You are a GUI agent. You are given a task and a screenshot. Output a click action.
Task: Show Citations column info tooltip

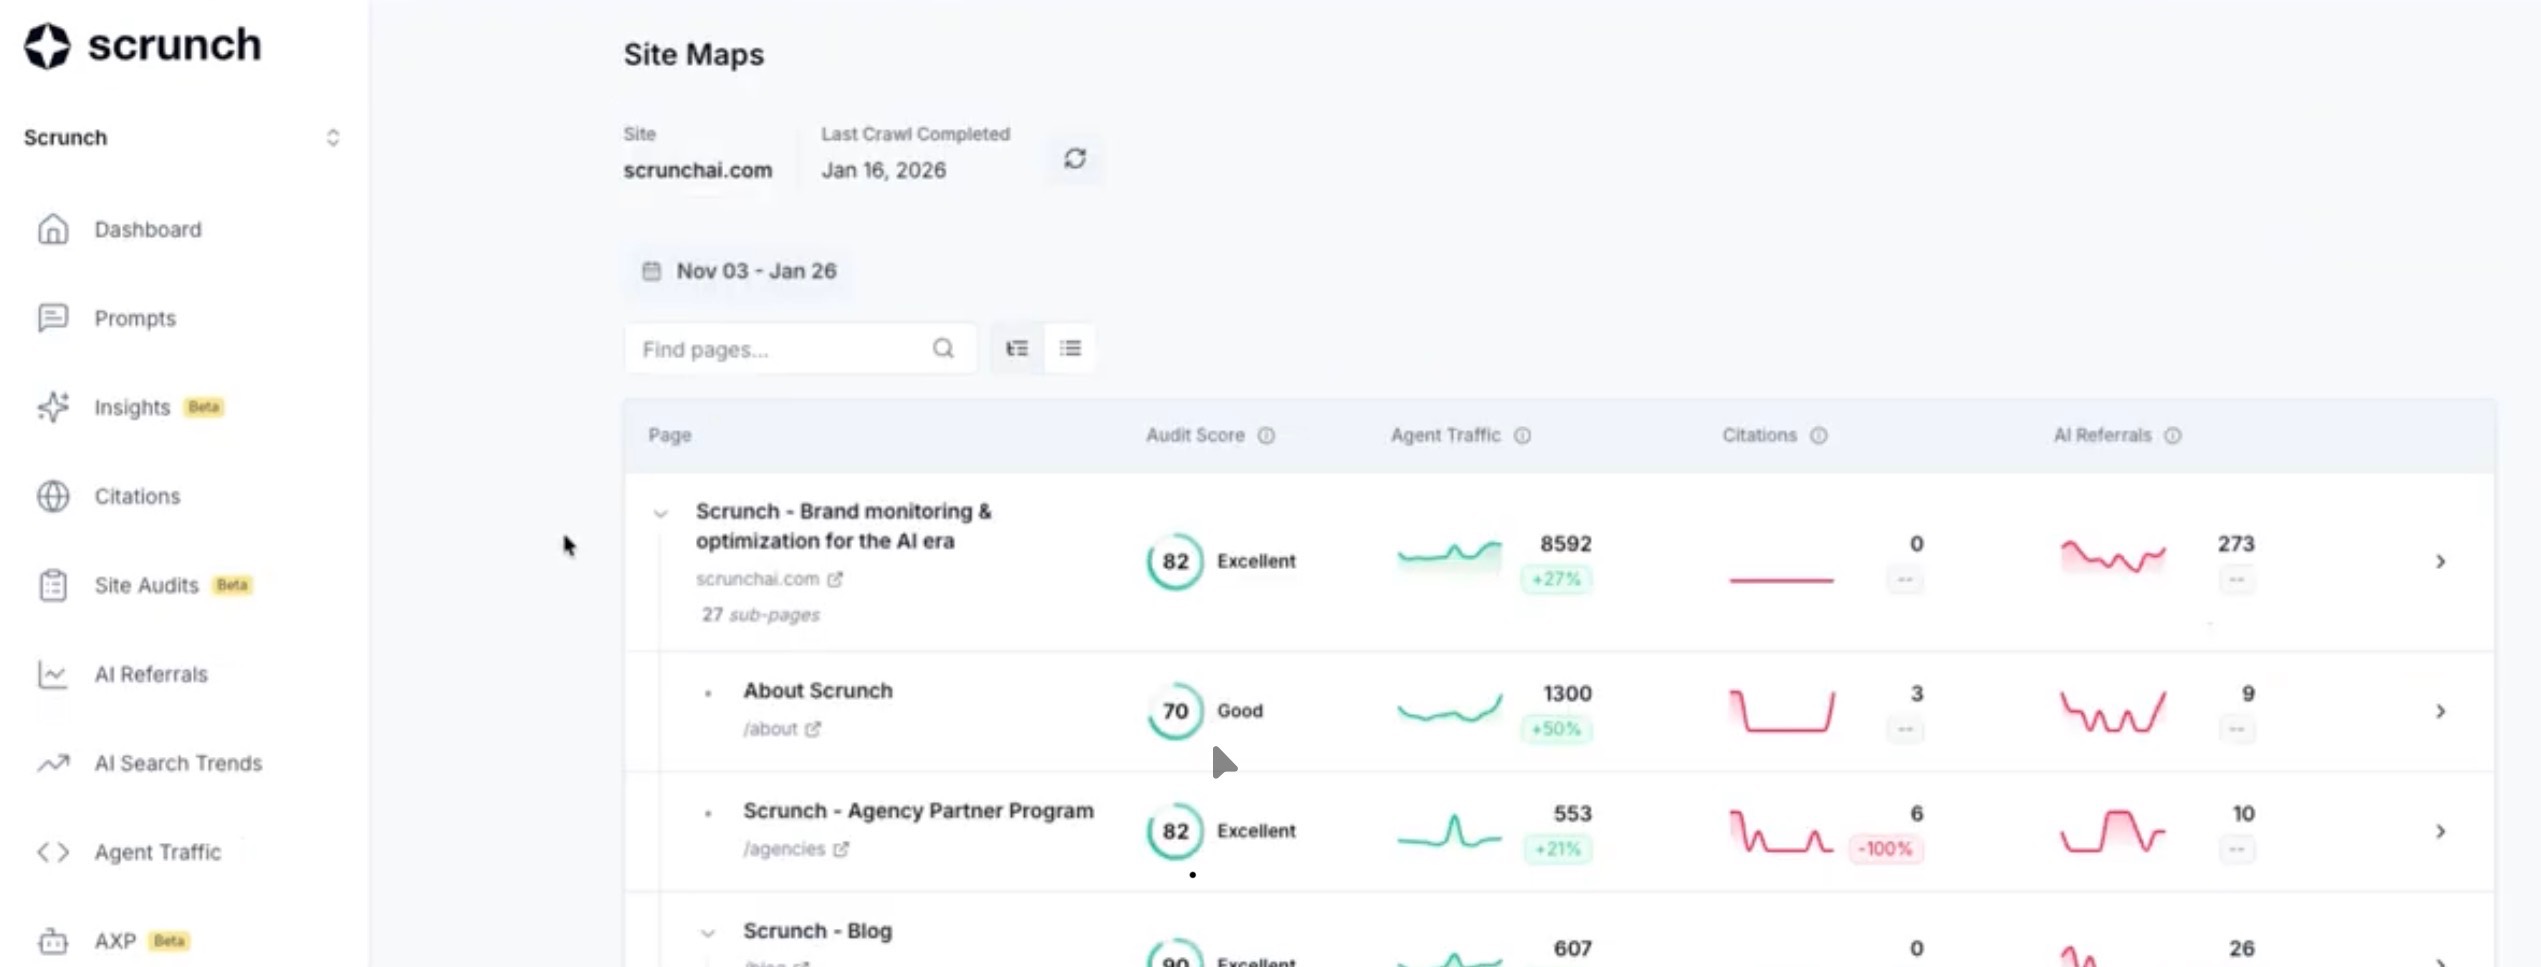pos(1819,436)
